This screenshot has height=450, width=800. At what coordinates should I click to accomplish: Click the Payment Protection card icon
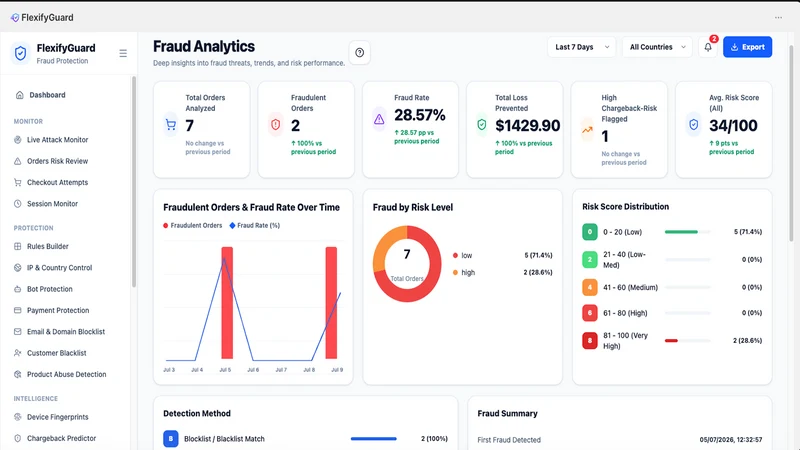point(17,310)
